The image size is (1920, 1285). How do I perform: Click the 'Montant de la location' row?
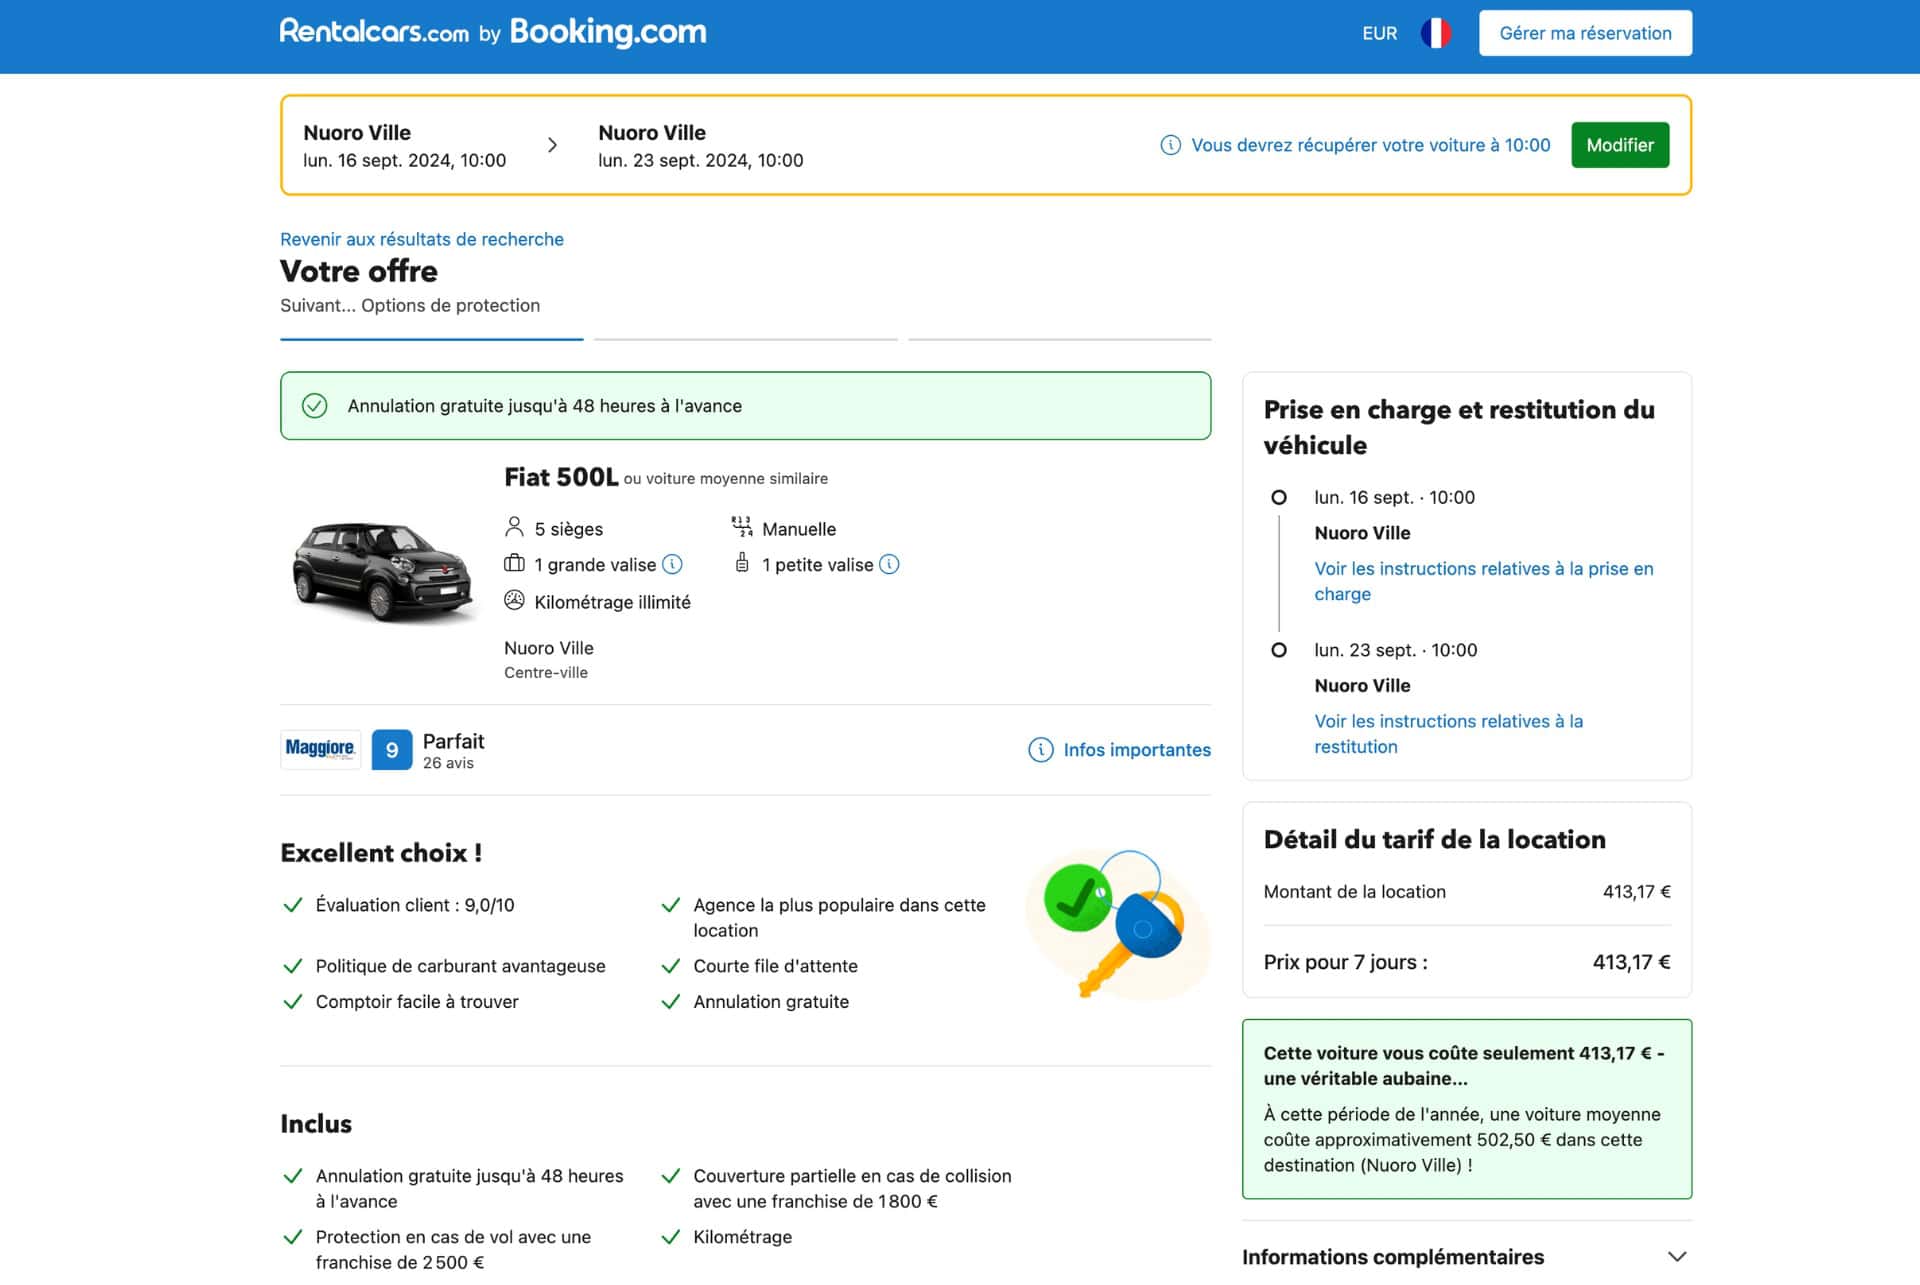pos(1467,892)
